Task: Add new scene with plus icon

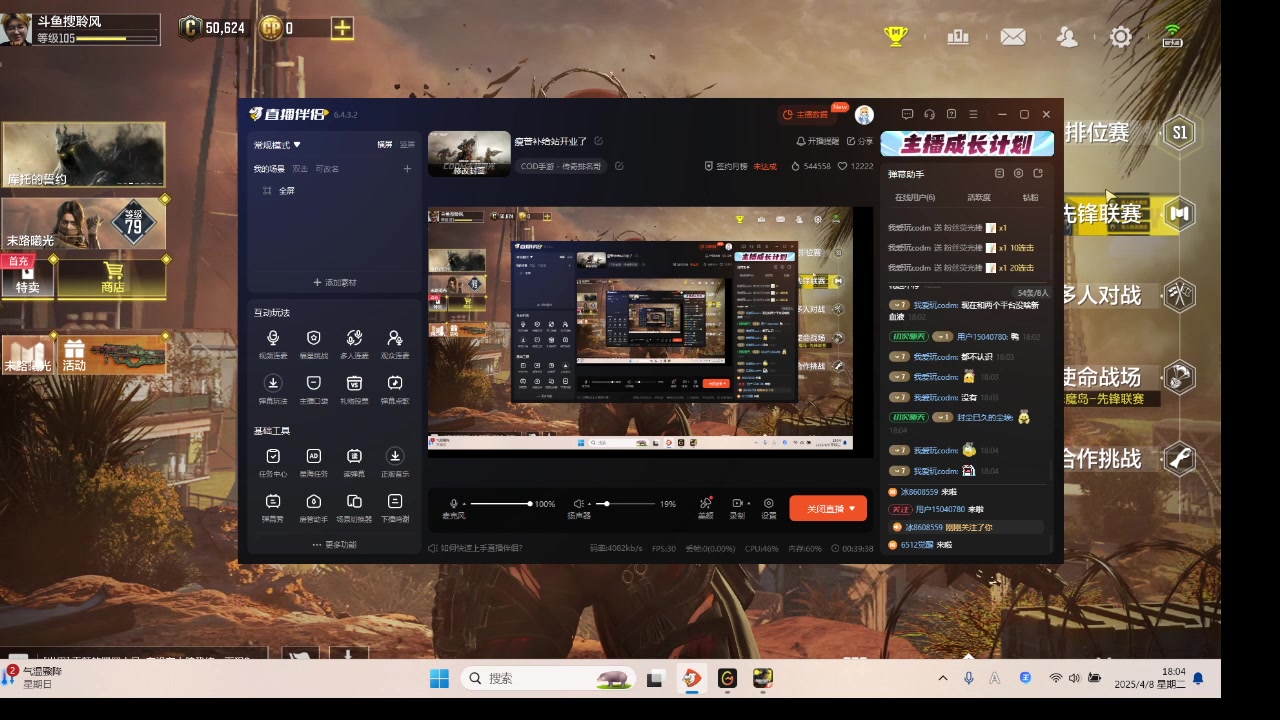Action: click(407, 169)
